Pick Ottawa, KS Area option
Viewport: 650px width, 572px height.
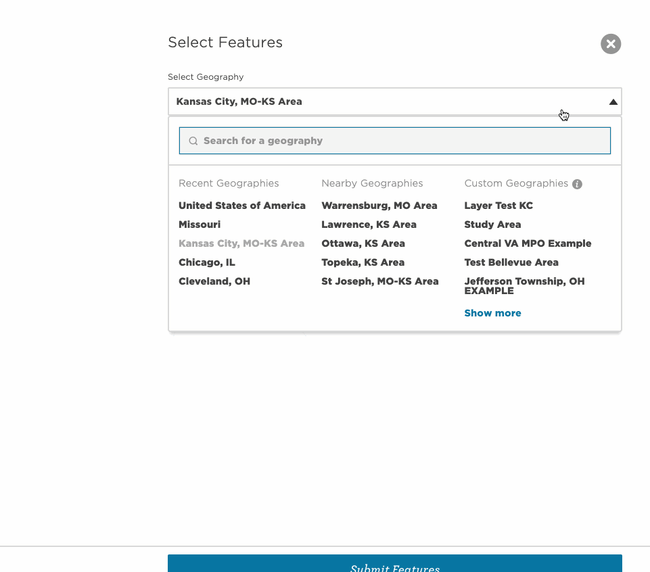point(363,244)
